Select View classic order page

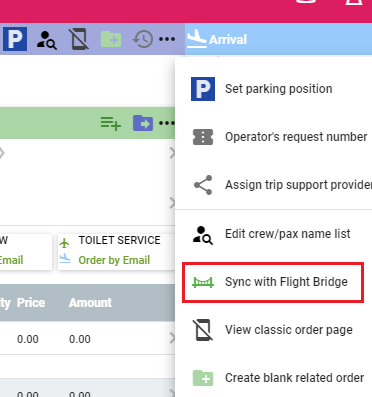(273, 330)
